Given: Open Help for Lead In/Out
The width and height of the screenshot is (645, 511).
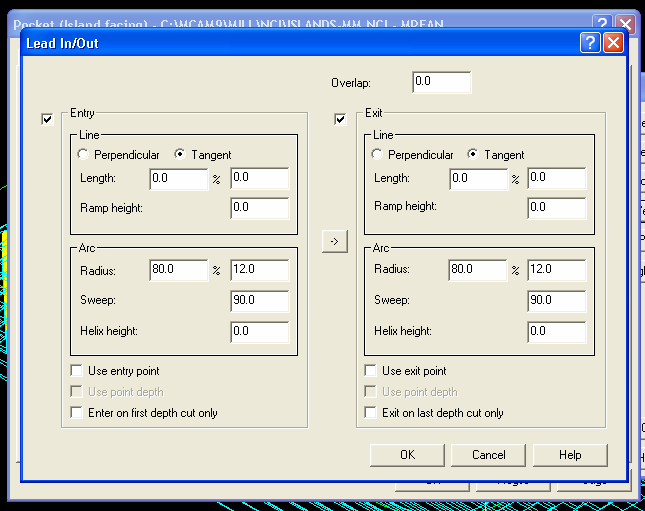Looking at the screenshot, I should pos(570,455).
